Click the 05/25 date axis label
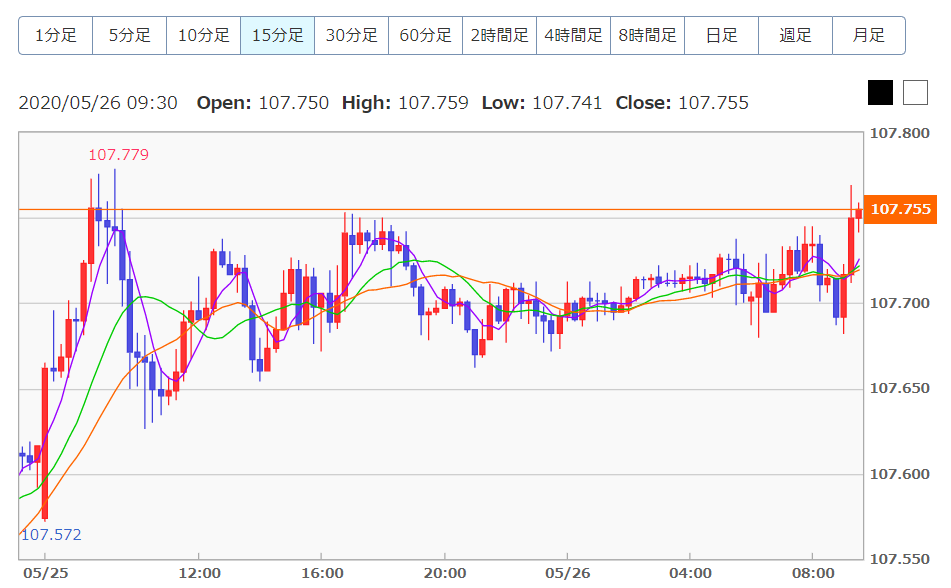 pyautogui.click(x=45, y=573)
